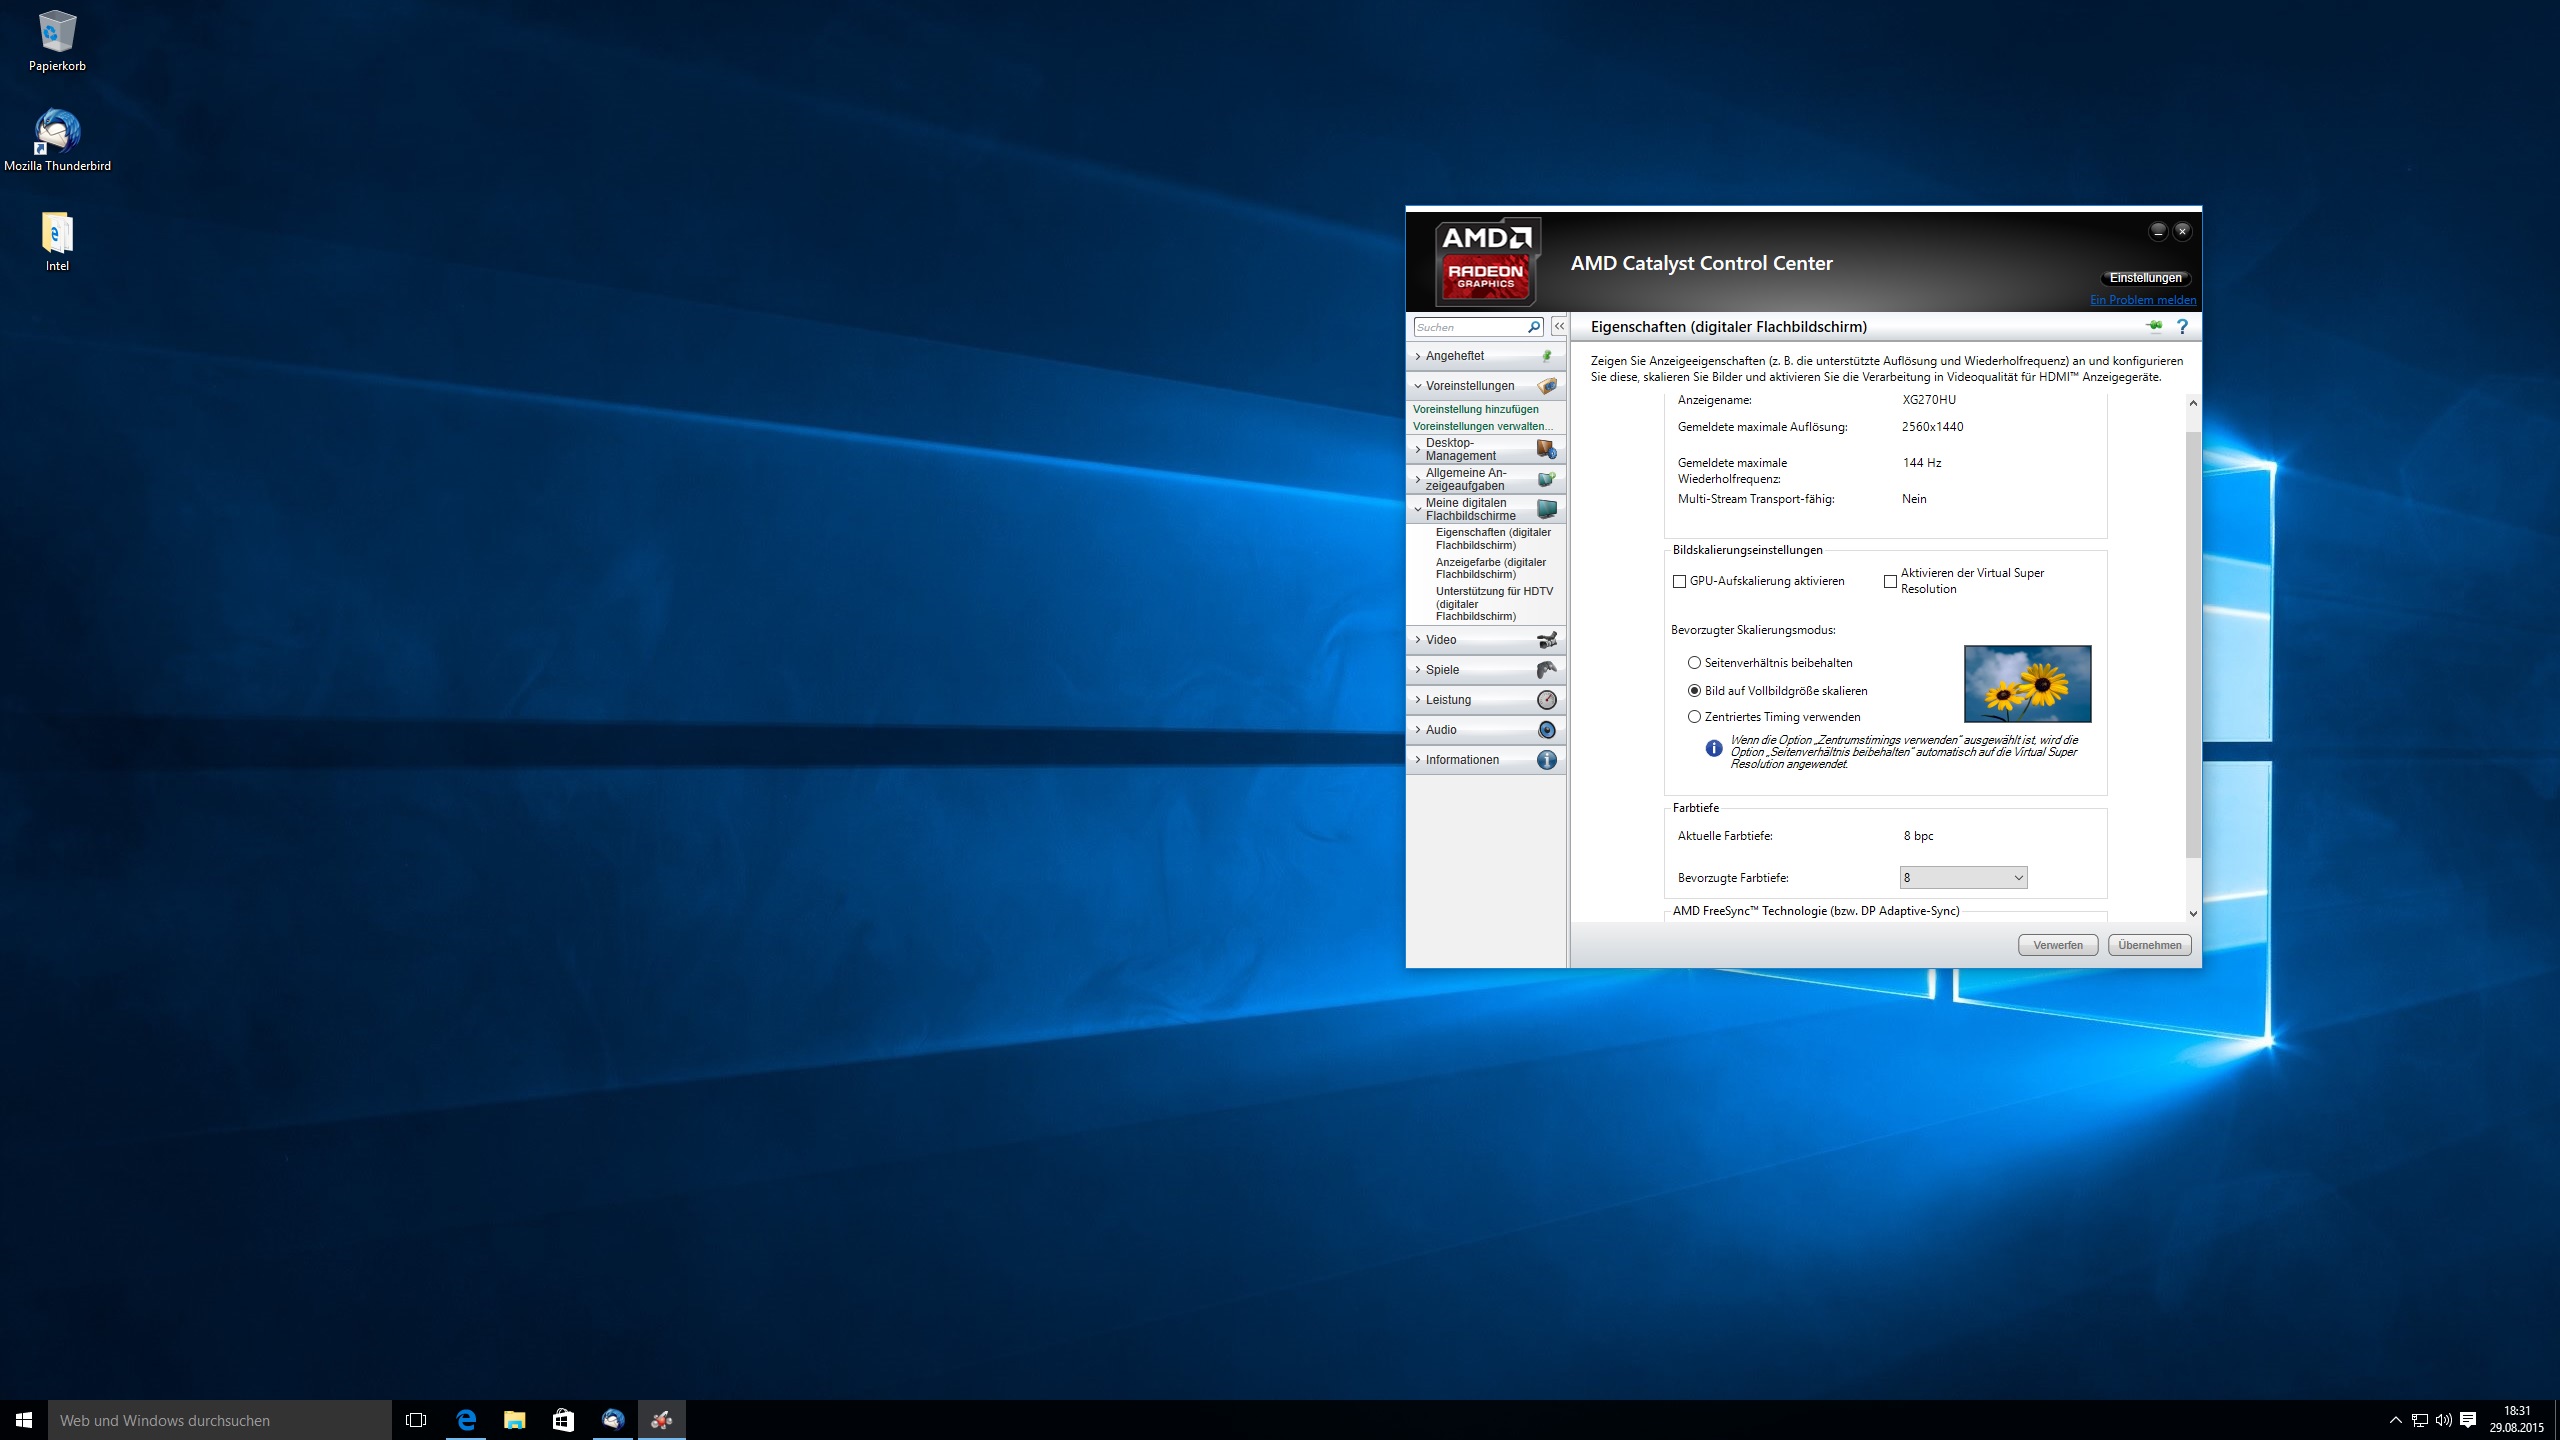This screenshot has height=1440, width=2560.
Task: Click the vertical scrollbar down arrow
Action: (2193, 913)
